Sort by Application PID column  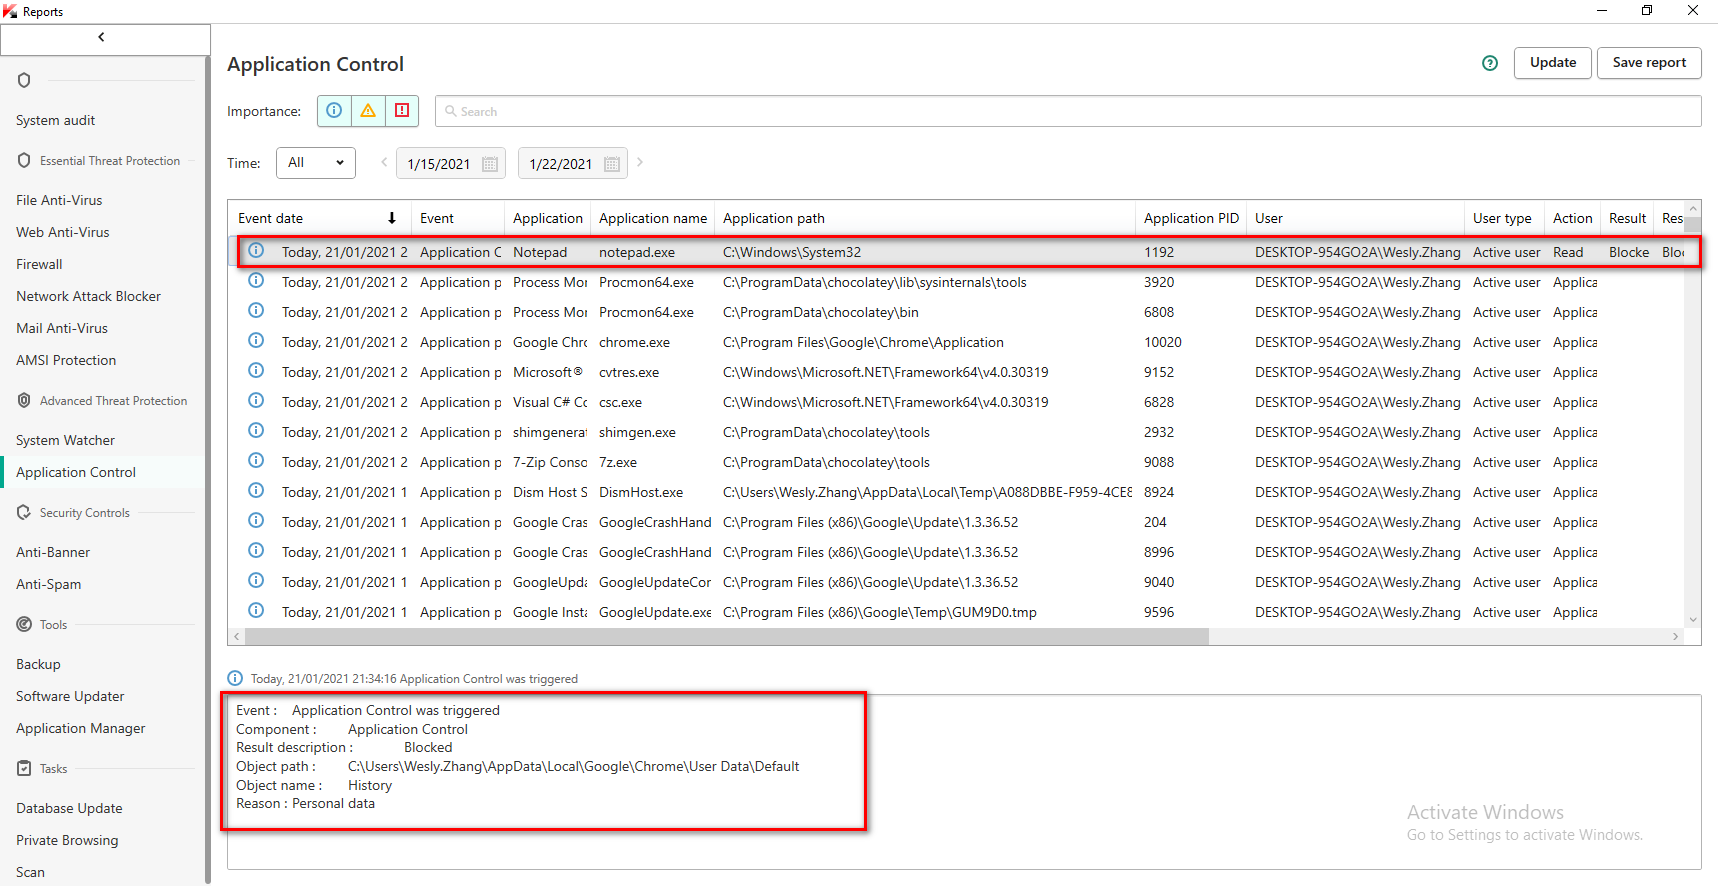(1191, 218)
